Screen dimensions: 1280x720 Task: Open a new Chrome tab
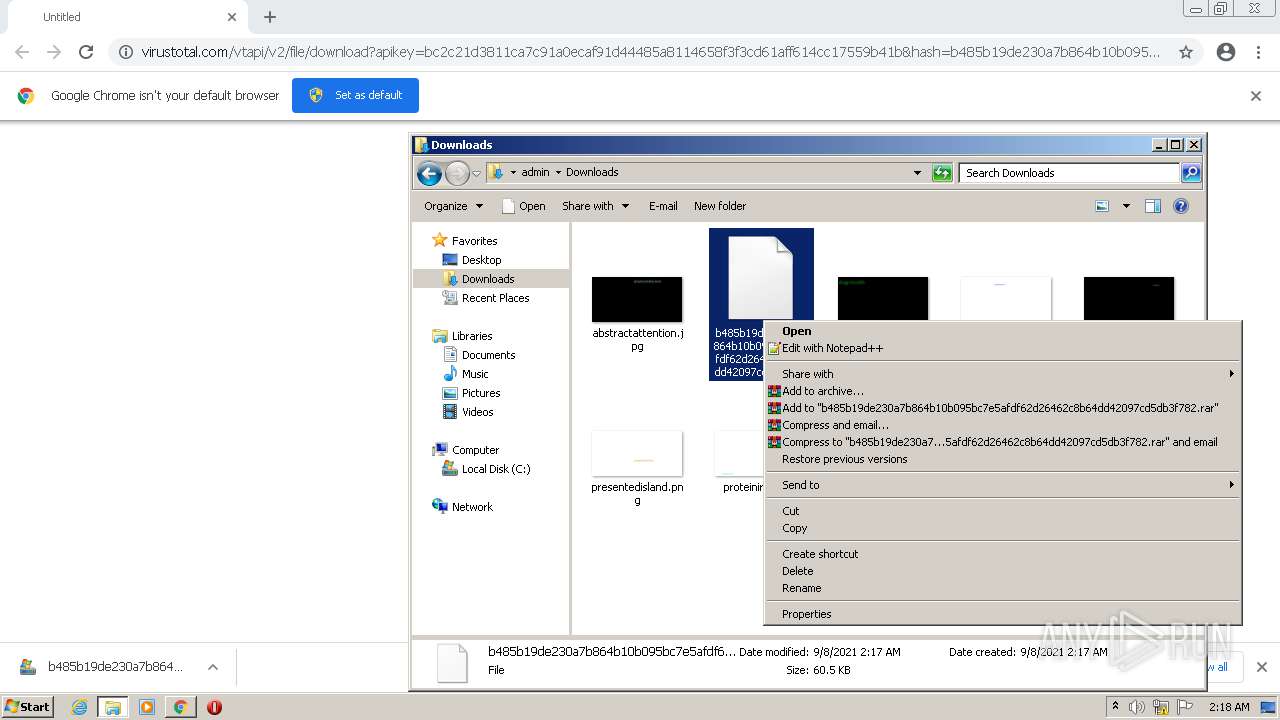[x=270, y=17]
